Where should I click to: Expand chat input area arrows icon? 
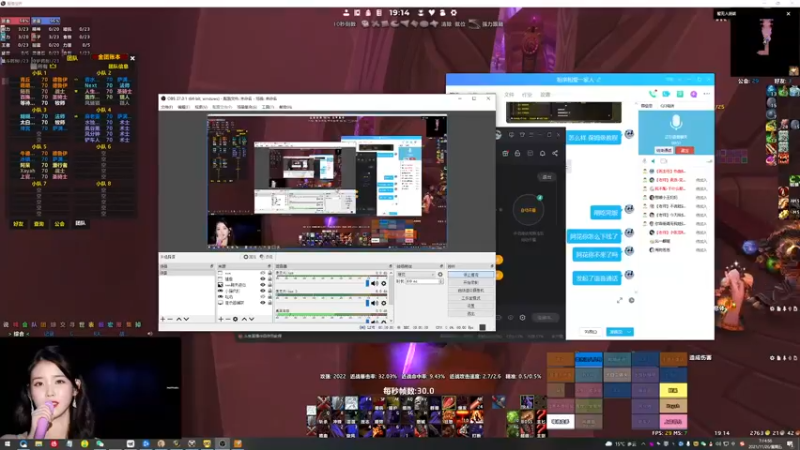[x=619, y=301]
